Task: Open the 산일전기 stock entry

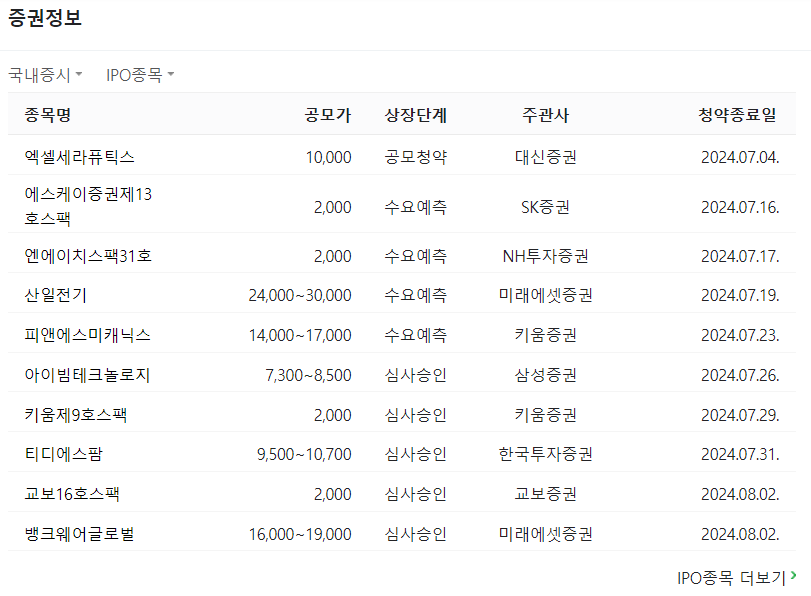Action: (x=56, y=295)
